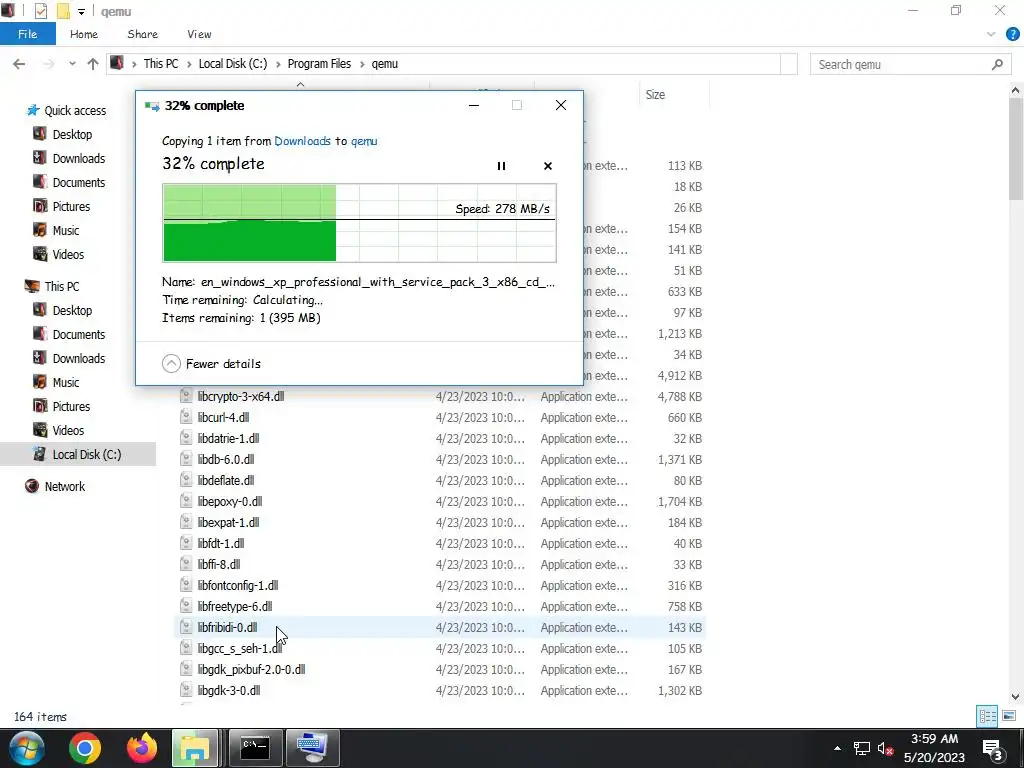Select libexpat-1.dll file icon
Image resolution: width=1024 pixels, height=768 pixels.
(x=186, y=522)
